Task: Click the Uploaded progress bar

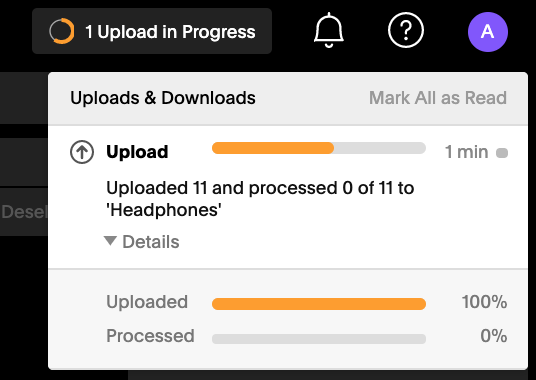Action: pos(319,304)
